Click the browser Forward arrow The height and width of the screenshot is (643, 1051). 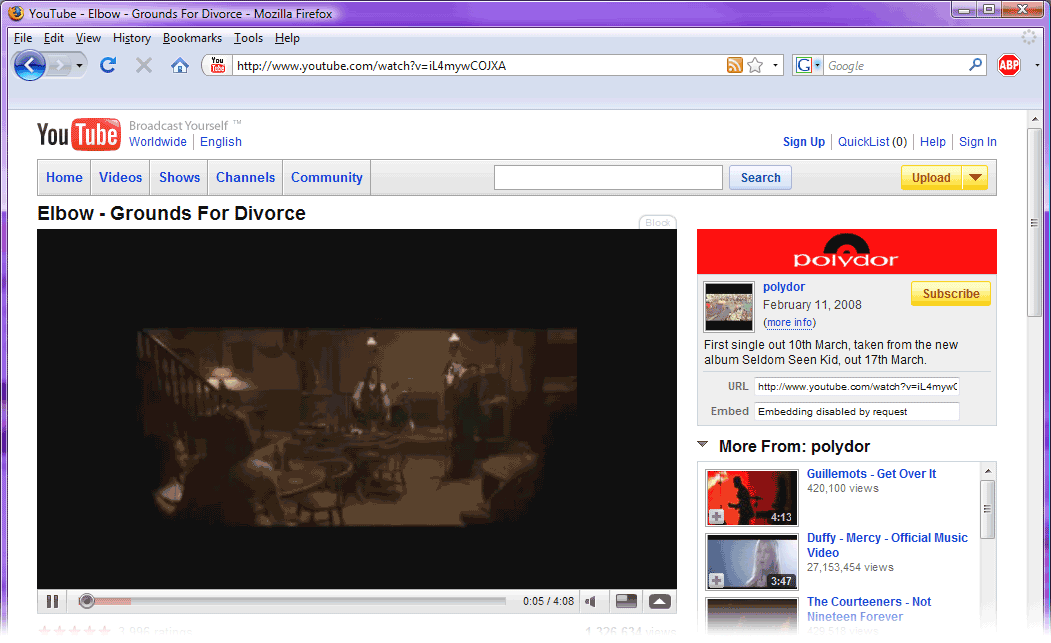point(60,66)
